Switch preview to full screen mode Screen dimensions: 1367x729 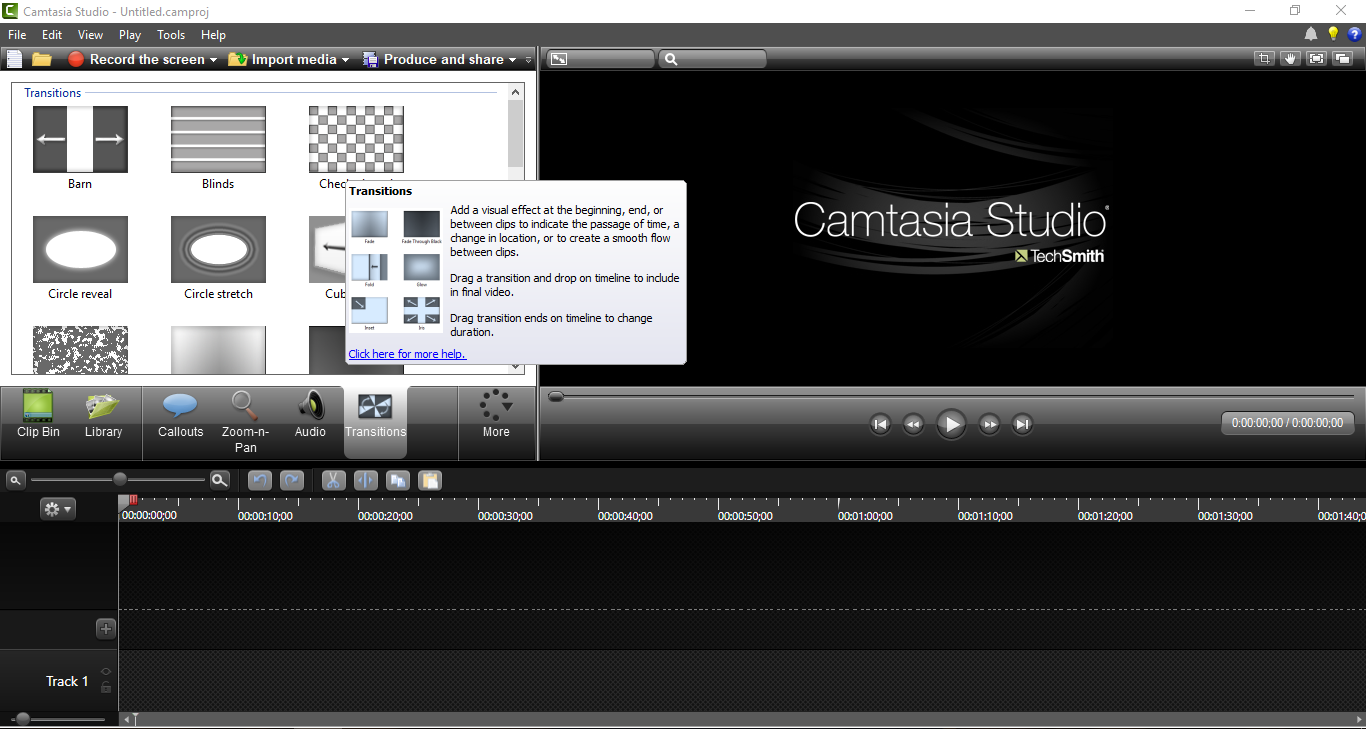pos(1317,59)
